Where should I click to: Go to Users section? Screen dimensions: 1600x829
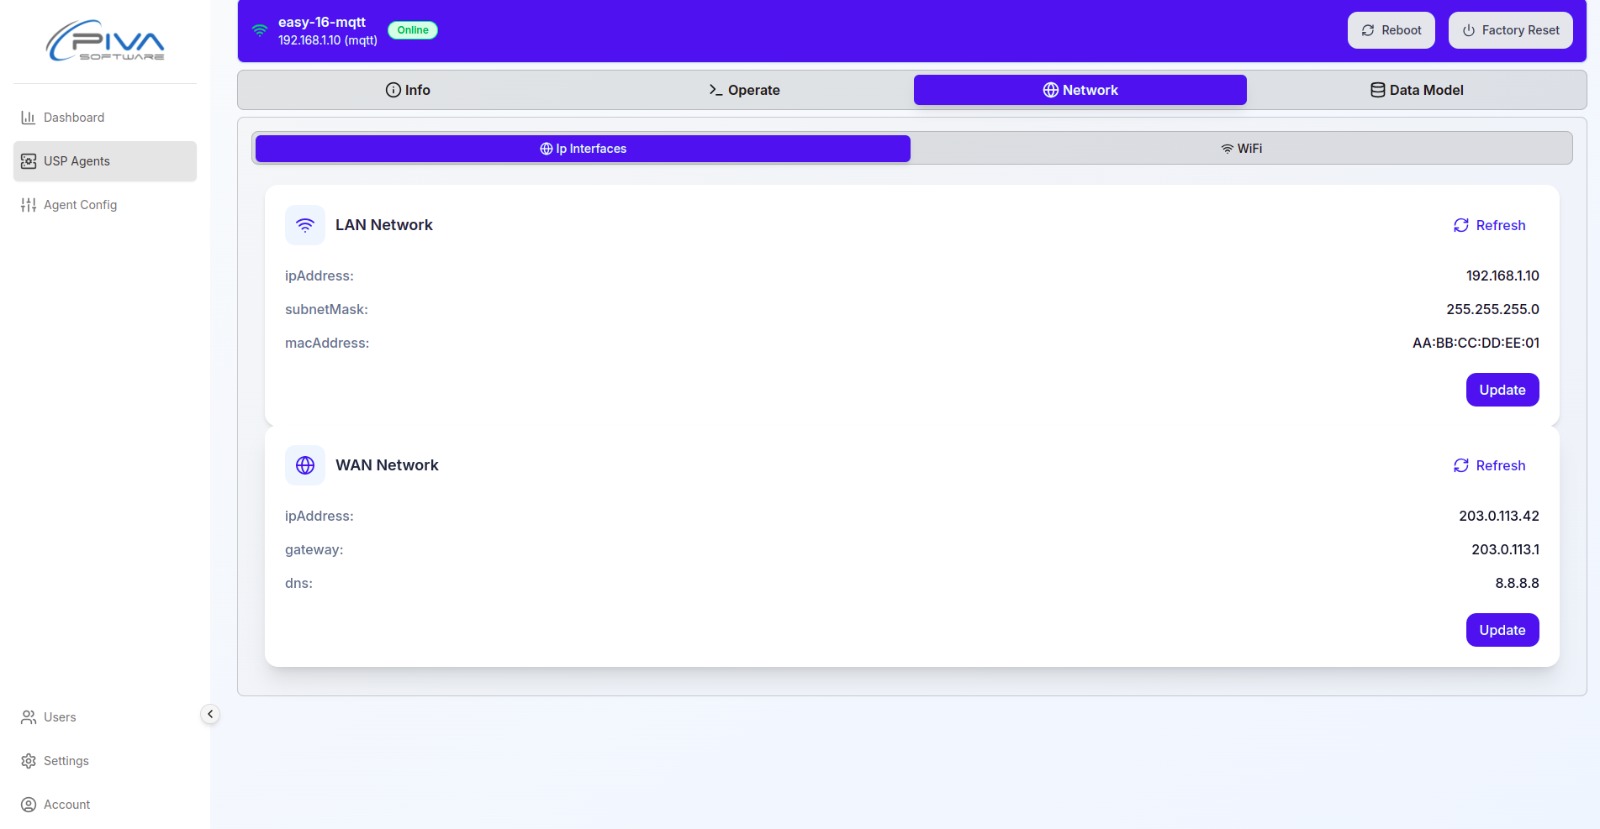tap(59, 717)
